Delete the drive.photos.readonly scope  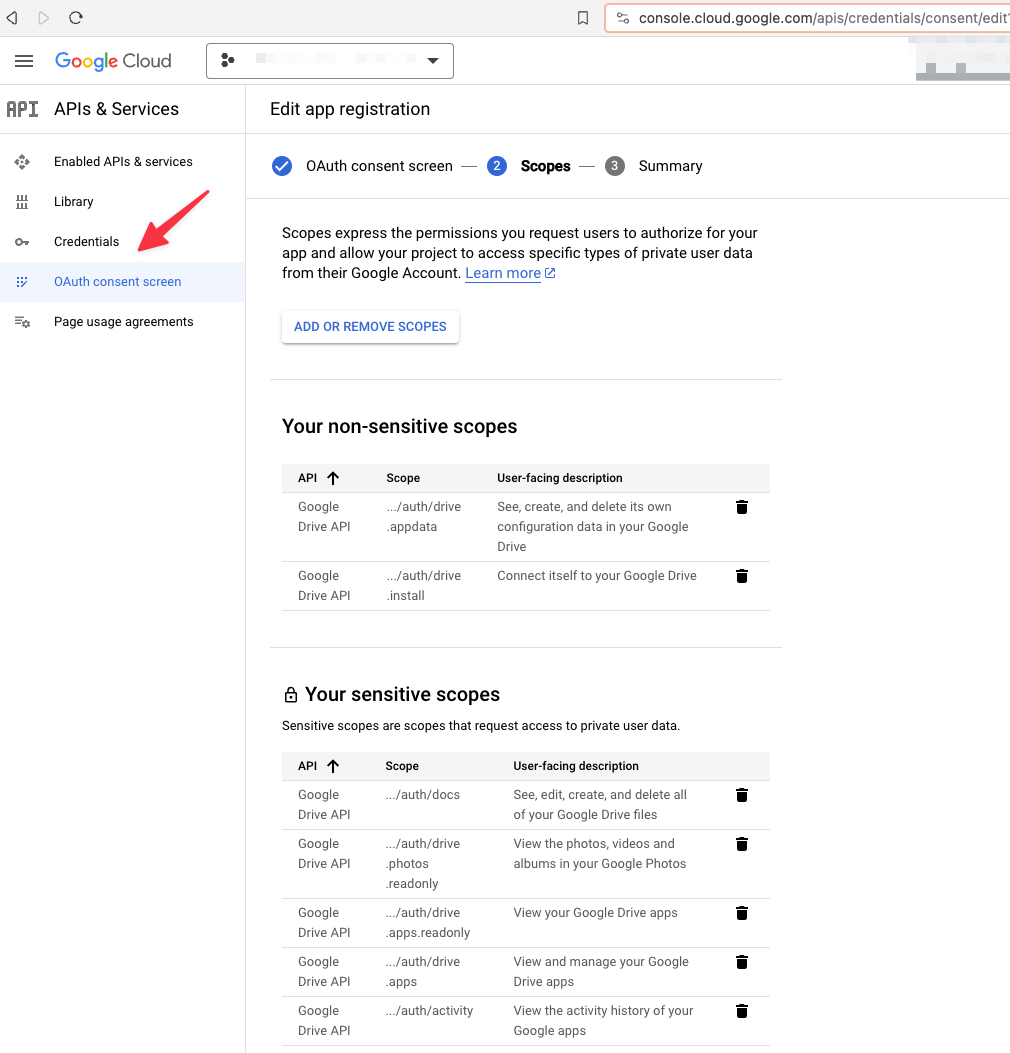(741, 844)
